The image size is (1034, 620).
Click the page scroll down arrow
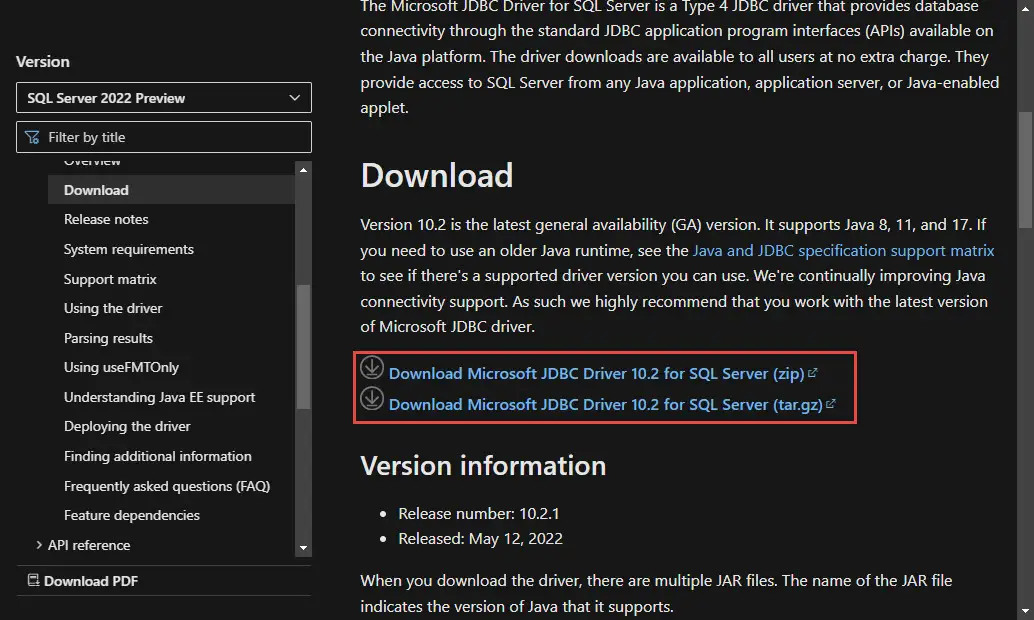[x=1025, y=611]
